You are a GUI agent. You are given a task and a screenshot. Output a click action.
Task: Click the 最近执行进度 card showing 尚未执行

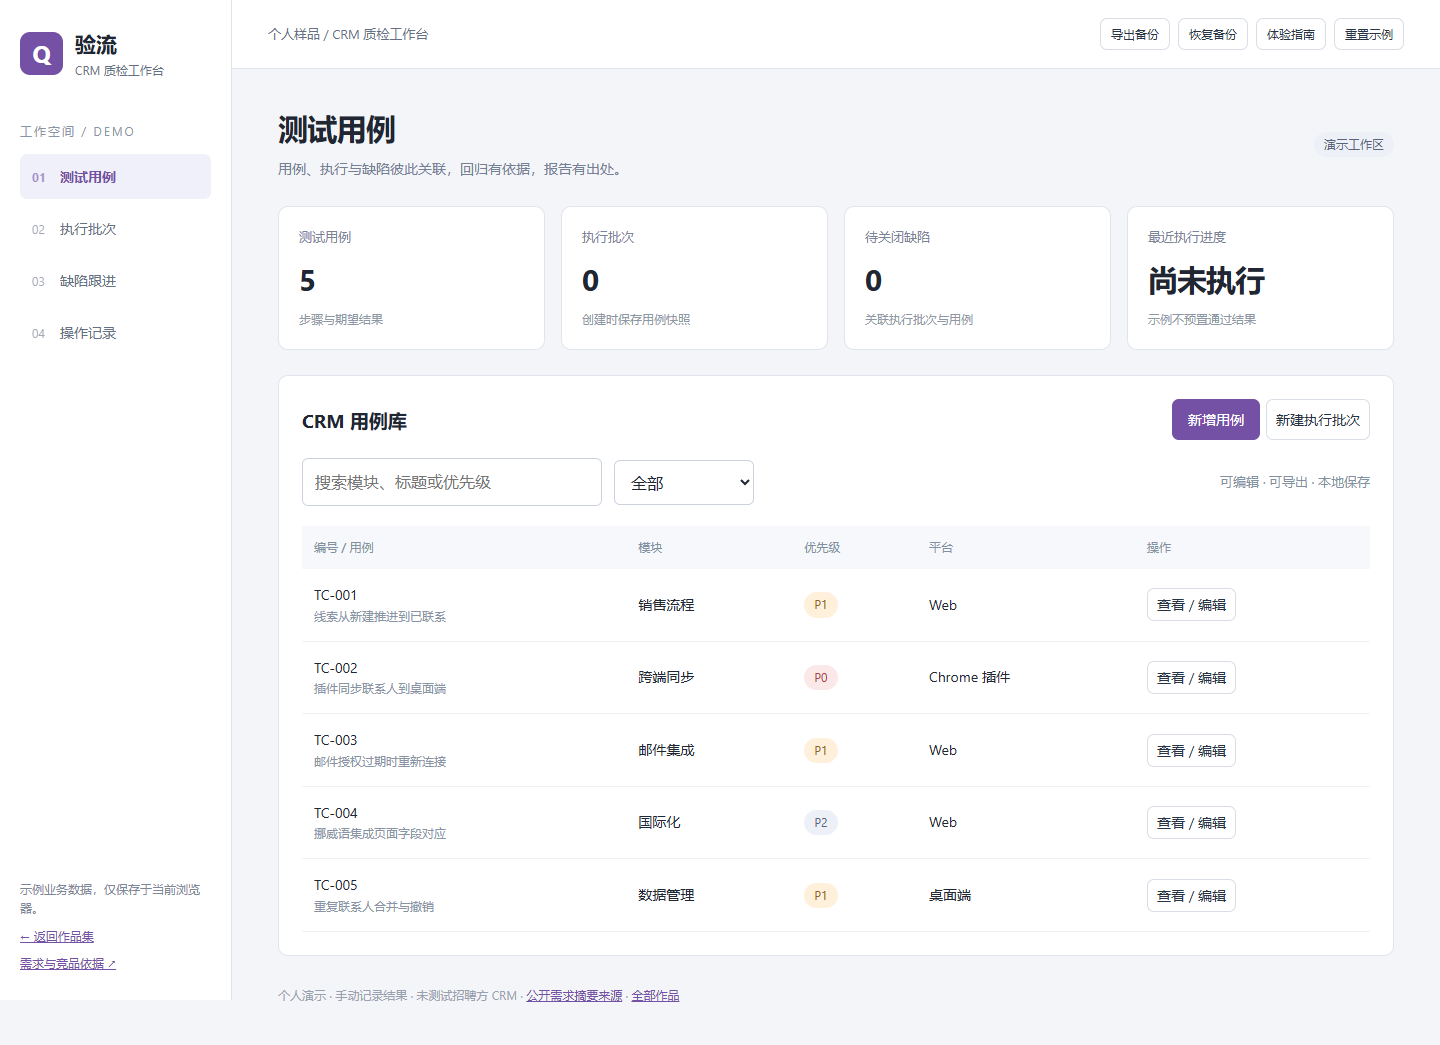click(1260, 278)
